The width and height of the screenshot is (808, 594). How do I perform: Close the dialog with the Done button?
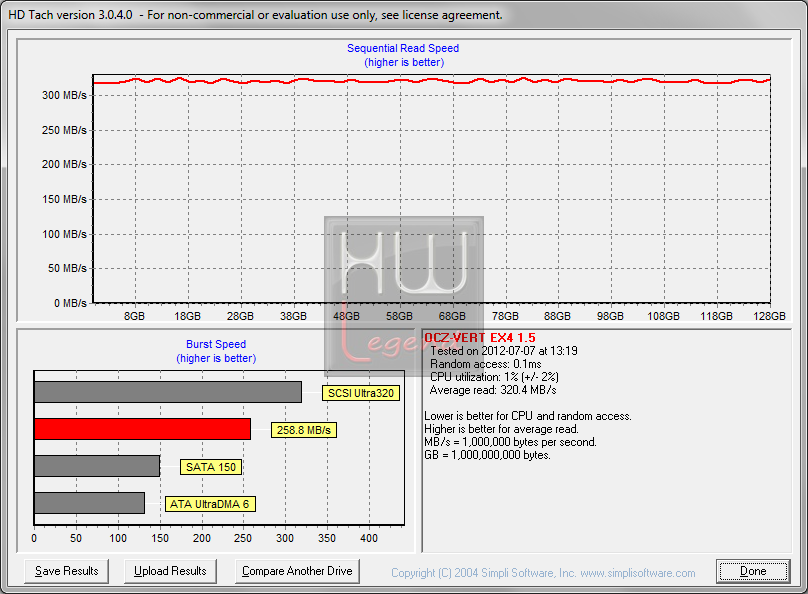tap(753, 571)
